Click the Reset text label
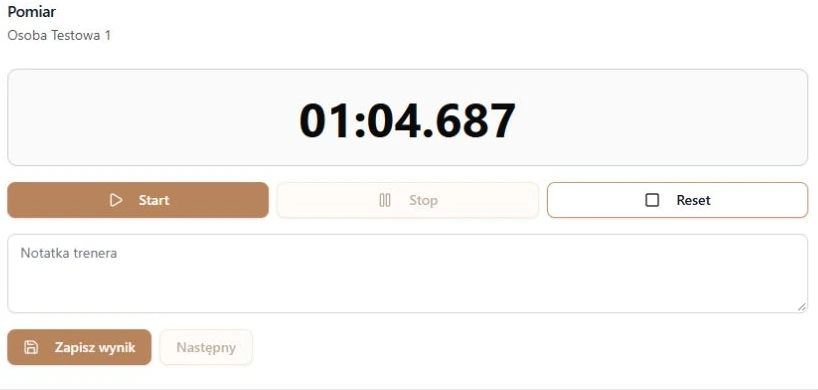 point(693,200)
